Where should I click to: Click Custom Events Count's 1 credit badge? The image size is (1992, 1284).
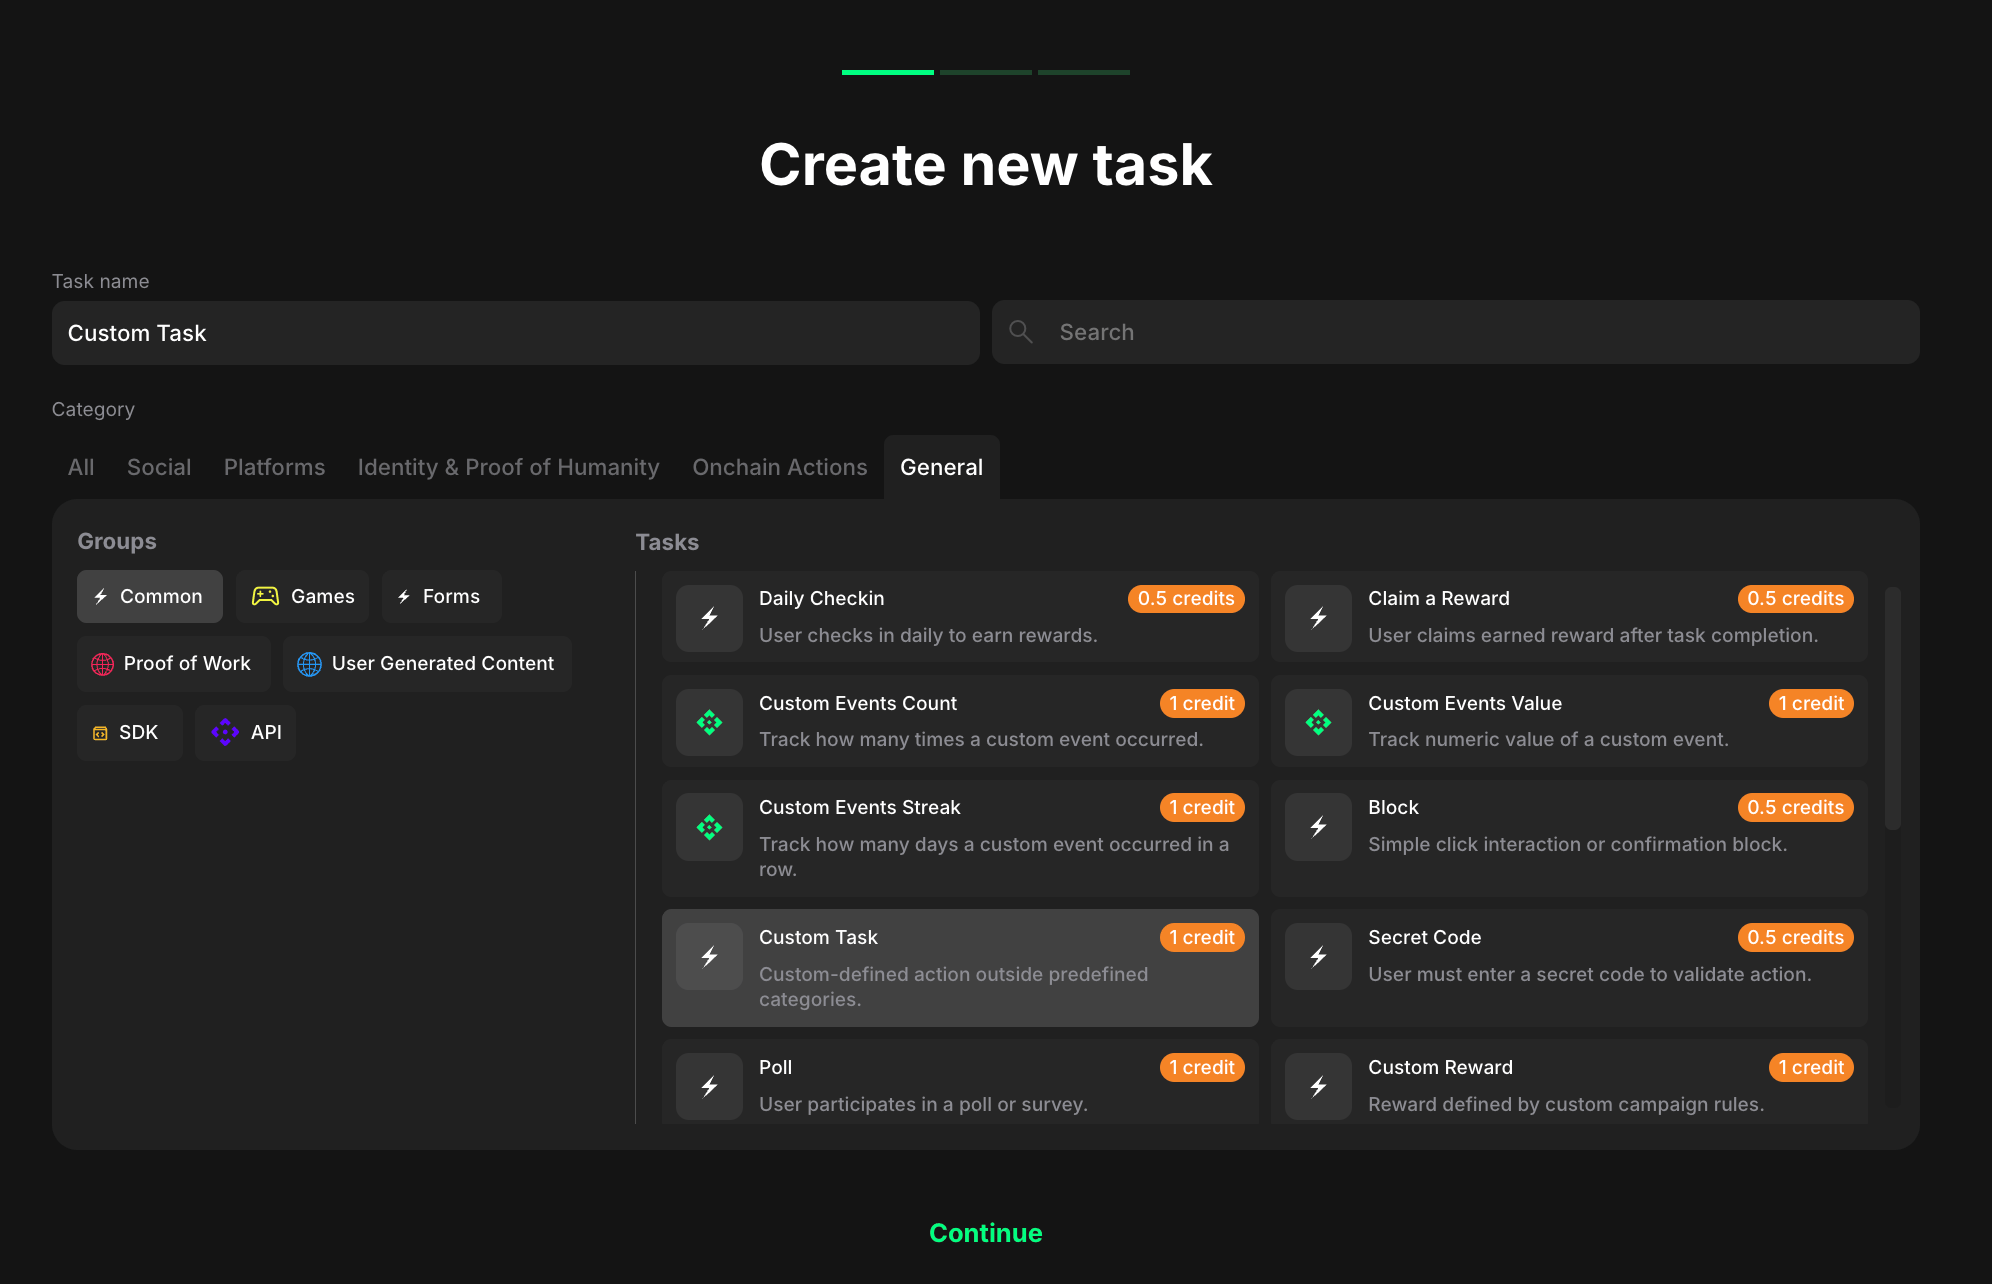click(x=1202, y=703)
